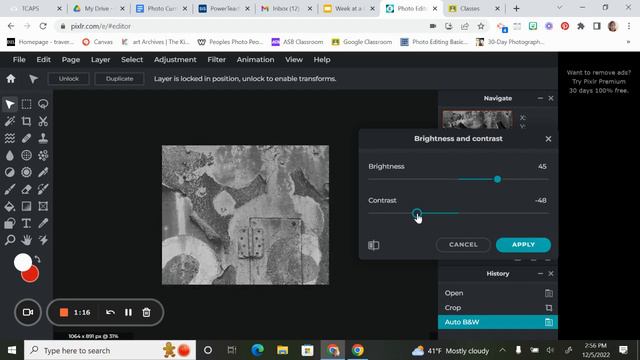Image resolution: width=640 pixels, height=360 pixels.
Task: Select the Brush draw tool
Action: click(10, 189)
